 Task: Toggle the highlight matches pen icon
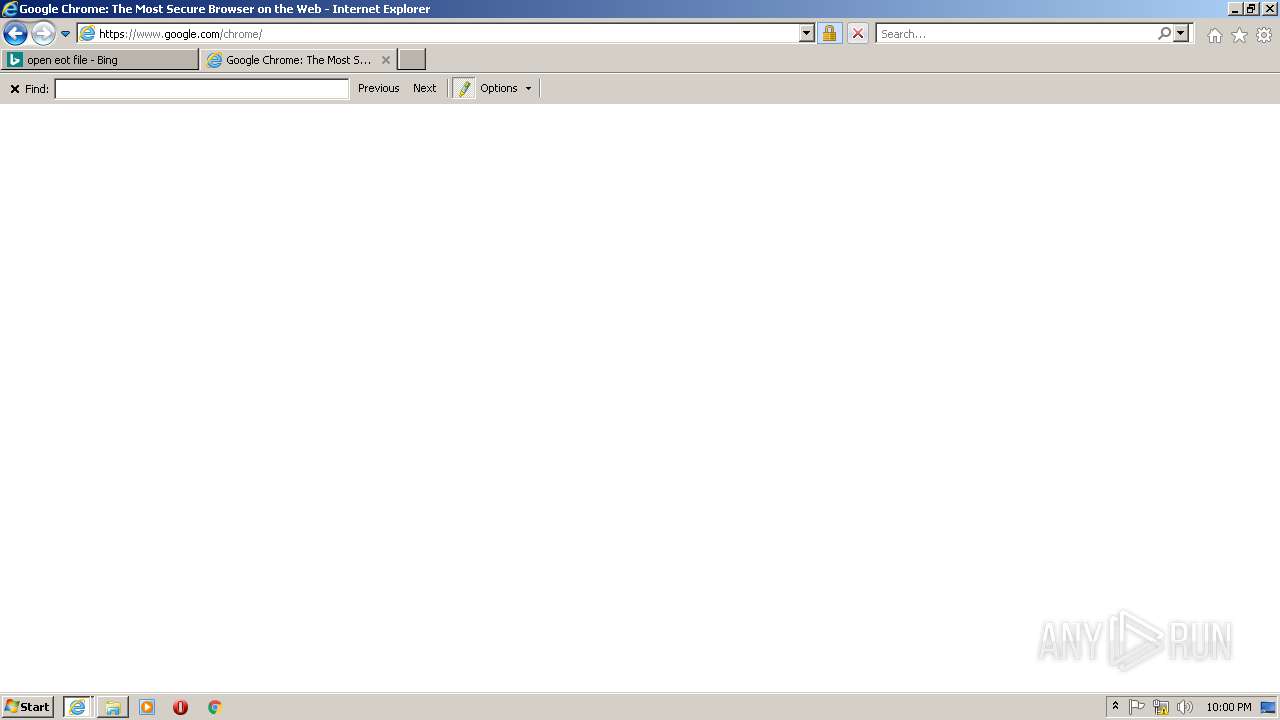coord(464,88)
